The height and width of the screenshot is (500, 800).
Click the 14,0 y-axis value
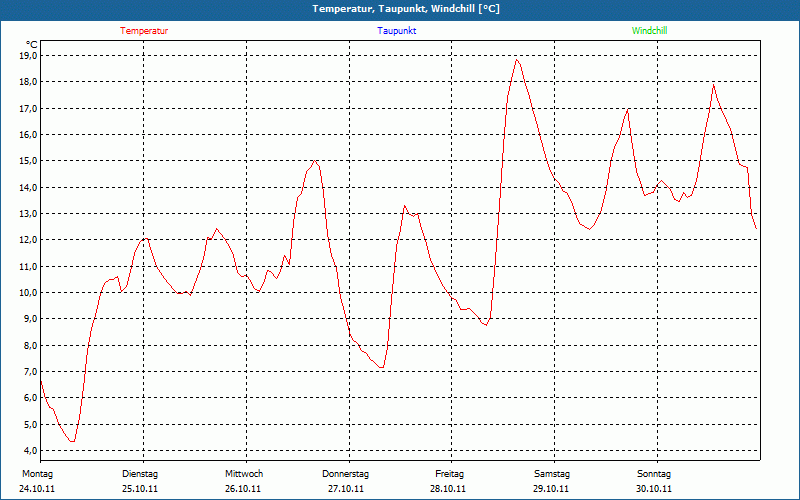[x=29, y=187]
